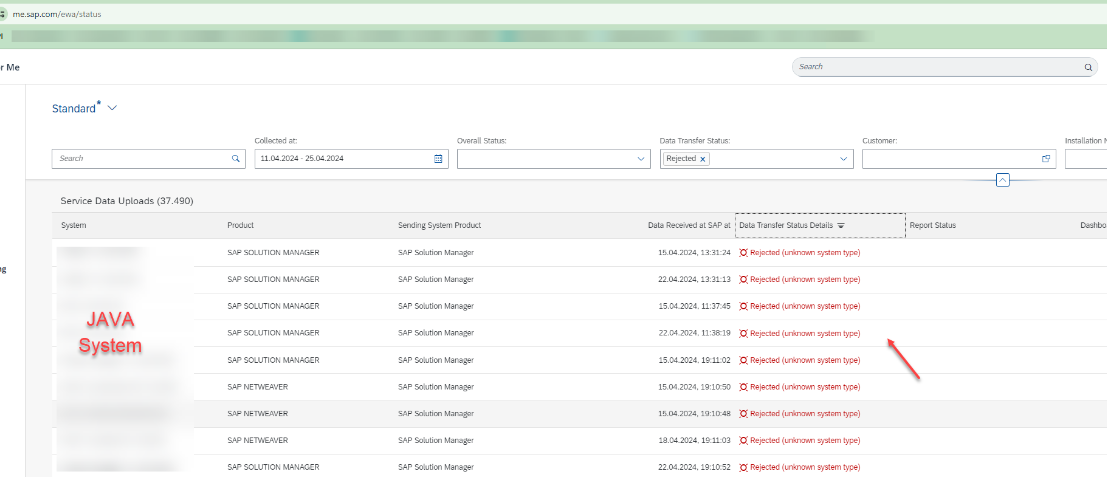The height and width of the screenshot is (488, 1107).
Task: Click the date 15.04.2024, 13:31:24
Action: coord(694,253)
